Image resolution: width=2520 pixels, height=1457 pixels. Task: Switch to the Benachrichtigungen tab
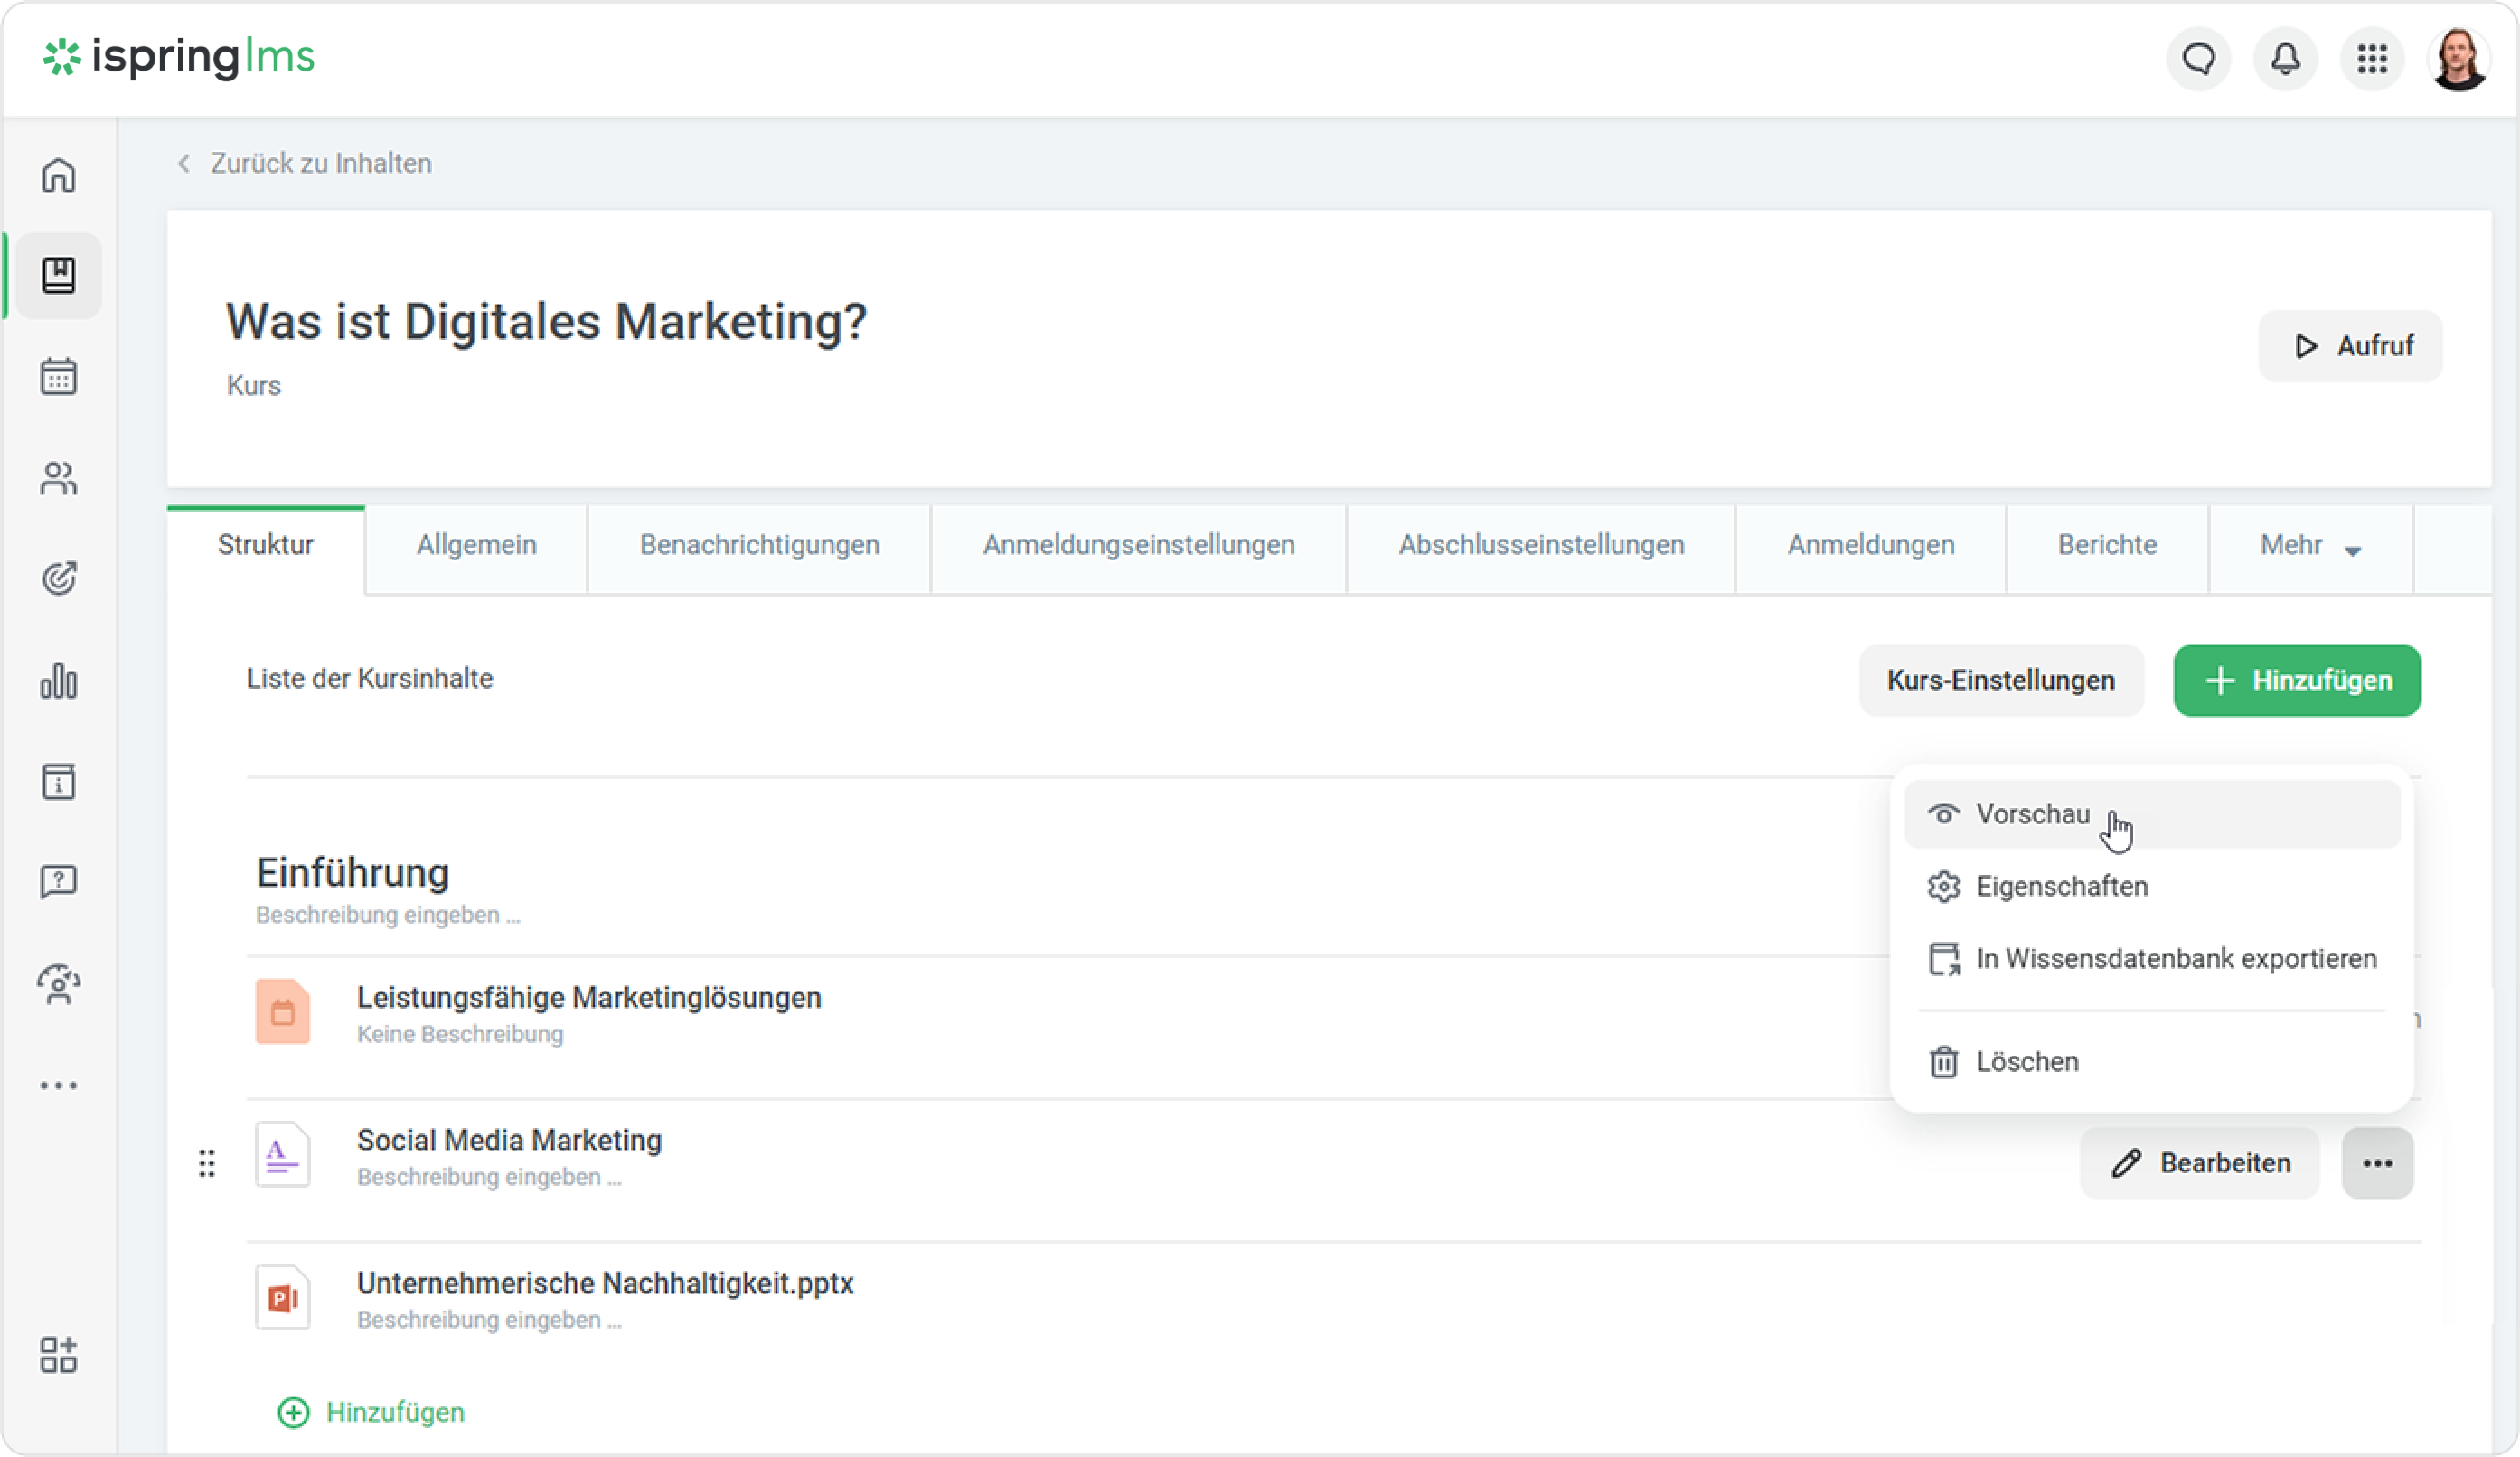coord(759,546)
